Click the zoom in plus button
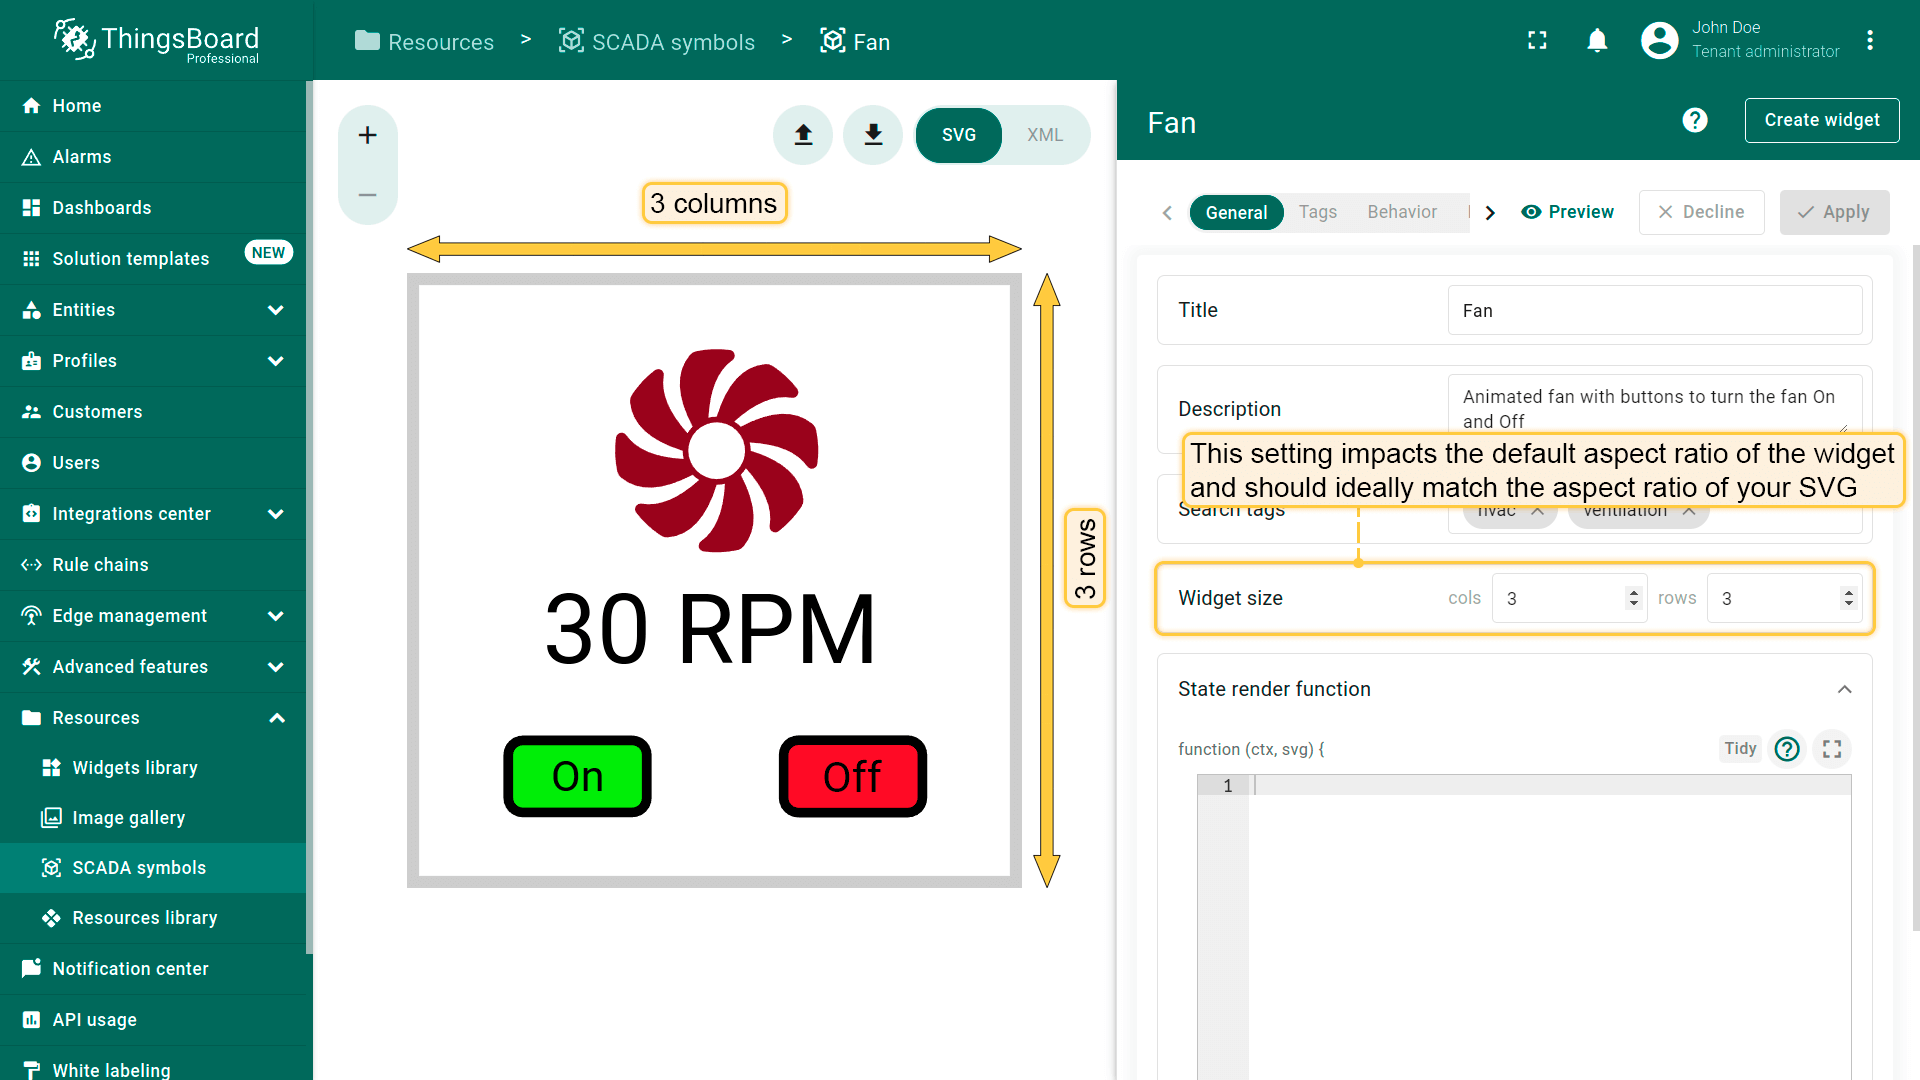 pyautogui.click(x=367, y=135)
